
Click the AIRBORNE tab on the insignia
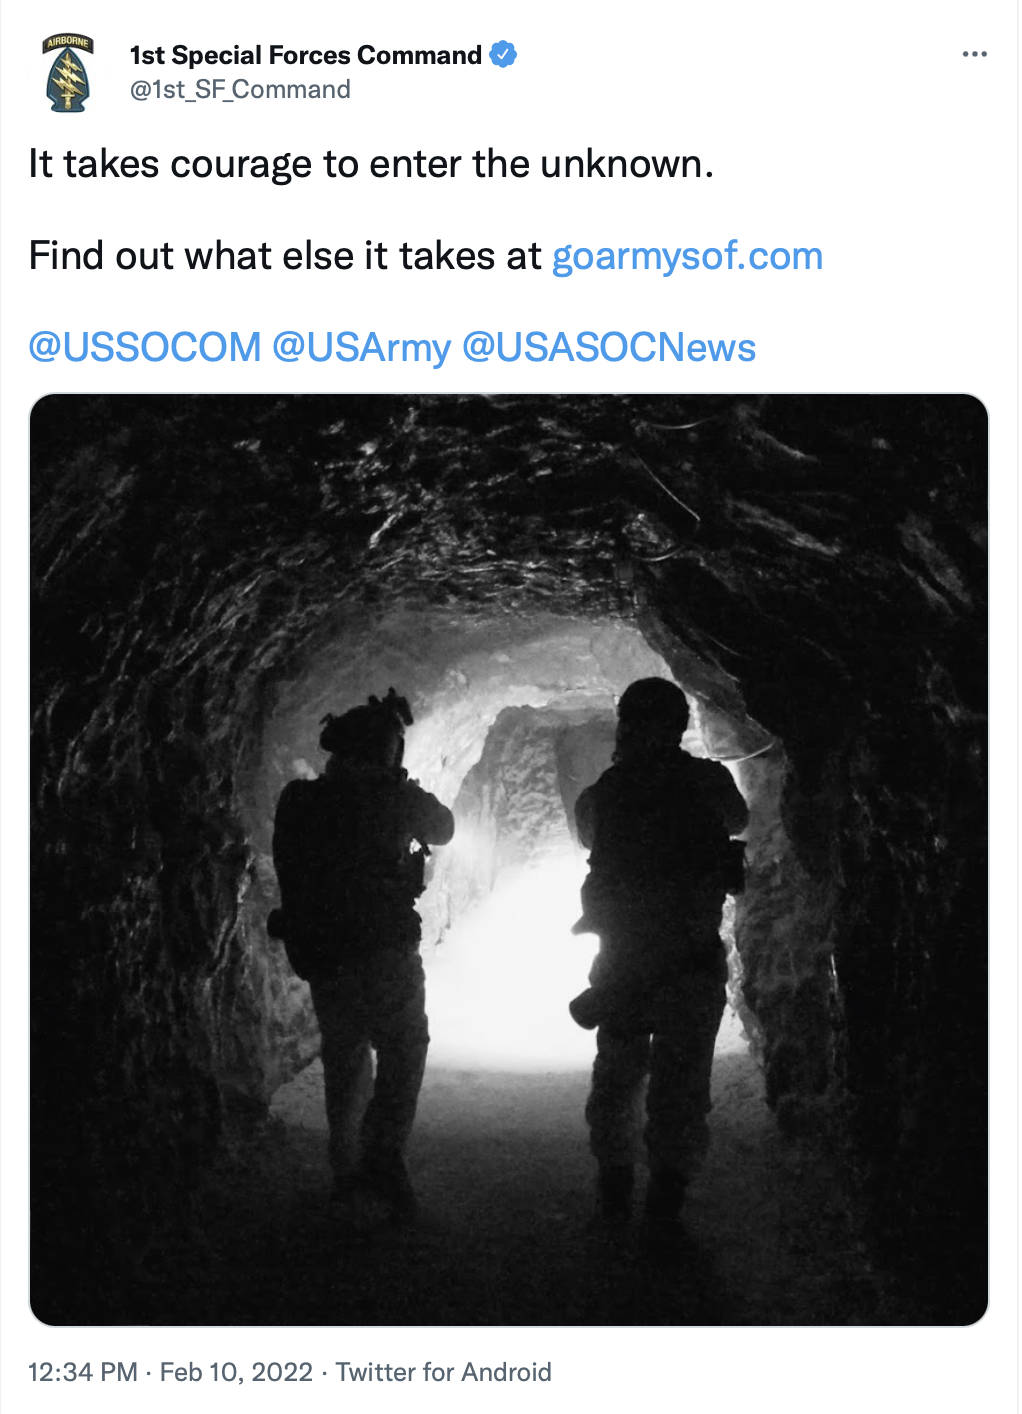tap(68, 43)
